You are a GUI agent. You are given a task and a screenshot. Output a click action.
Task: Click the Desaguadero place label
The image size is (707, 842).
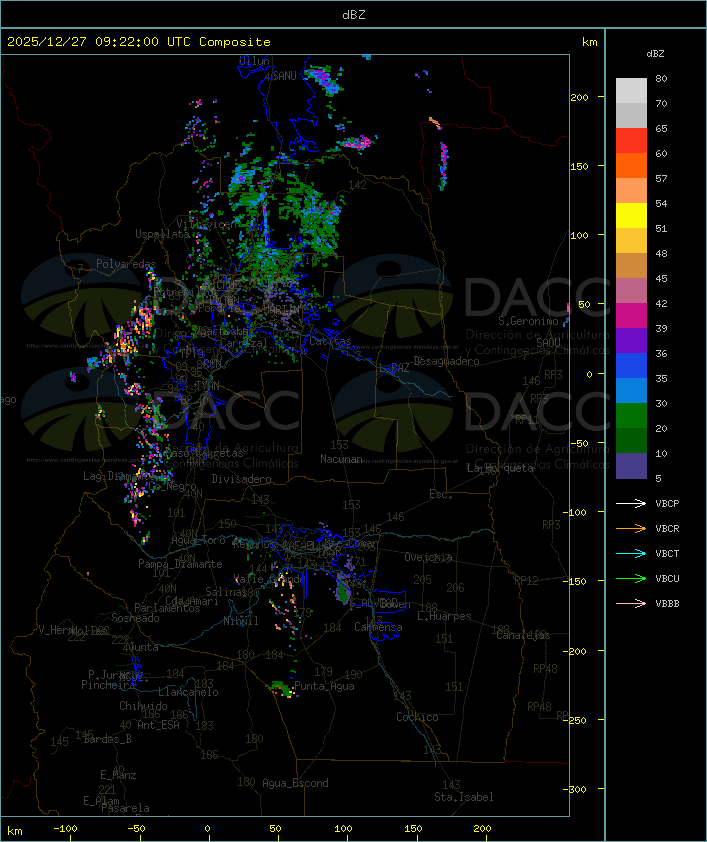pos(446,361)
